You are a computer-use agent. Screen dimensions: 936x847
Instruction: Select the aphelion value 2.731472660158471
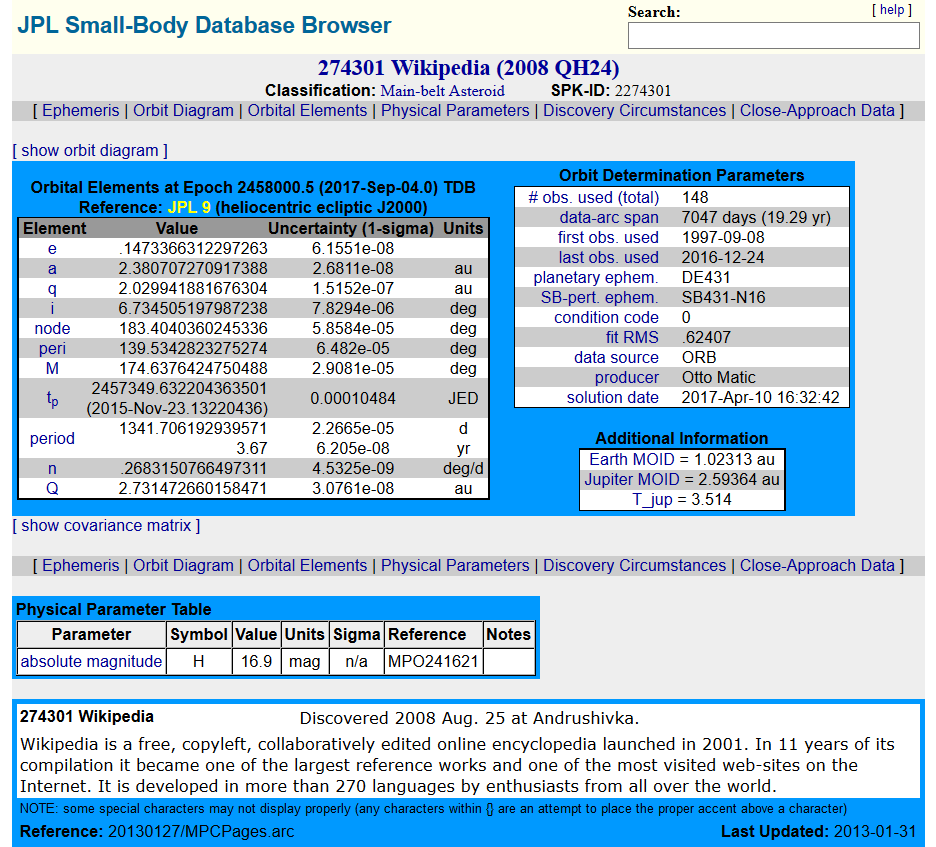(193, 488)
